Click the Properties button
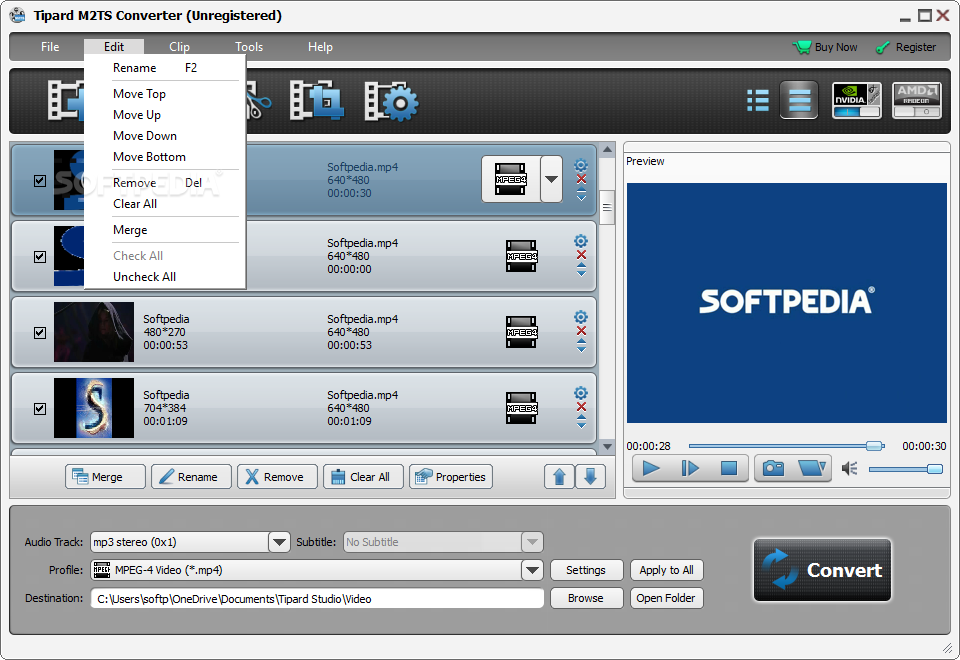Screen dimensions: 960x660 pos(451,476)
